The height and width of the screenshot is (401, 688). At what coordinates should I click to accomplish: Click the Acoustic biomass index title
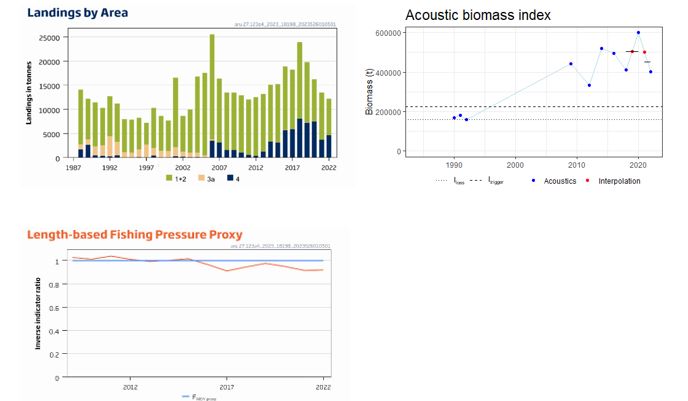tap(464, 15)
